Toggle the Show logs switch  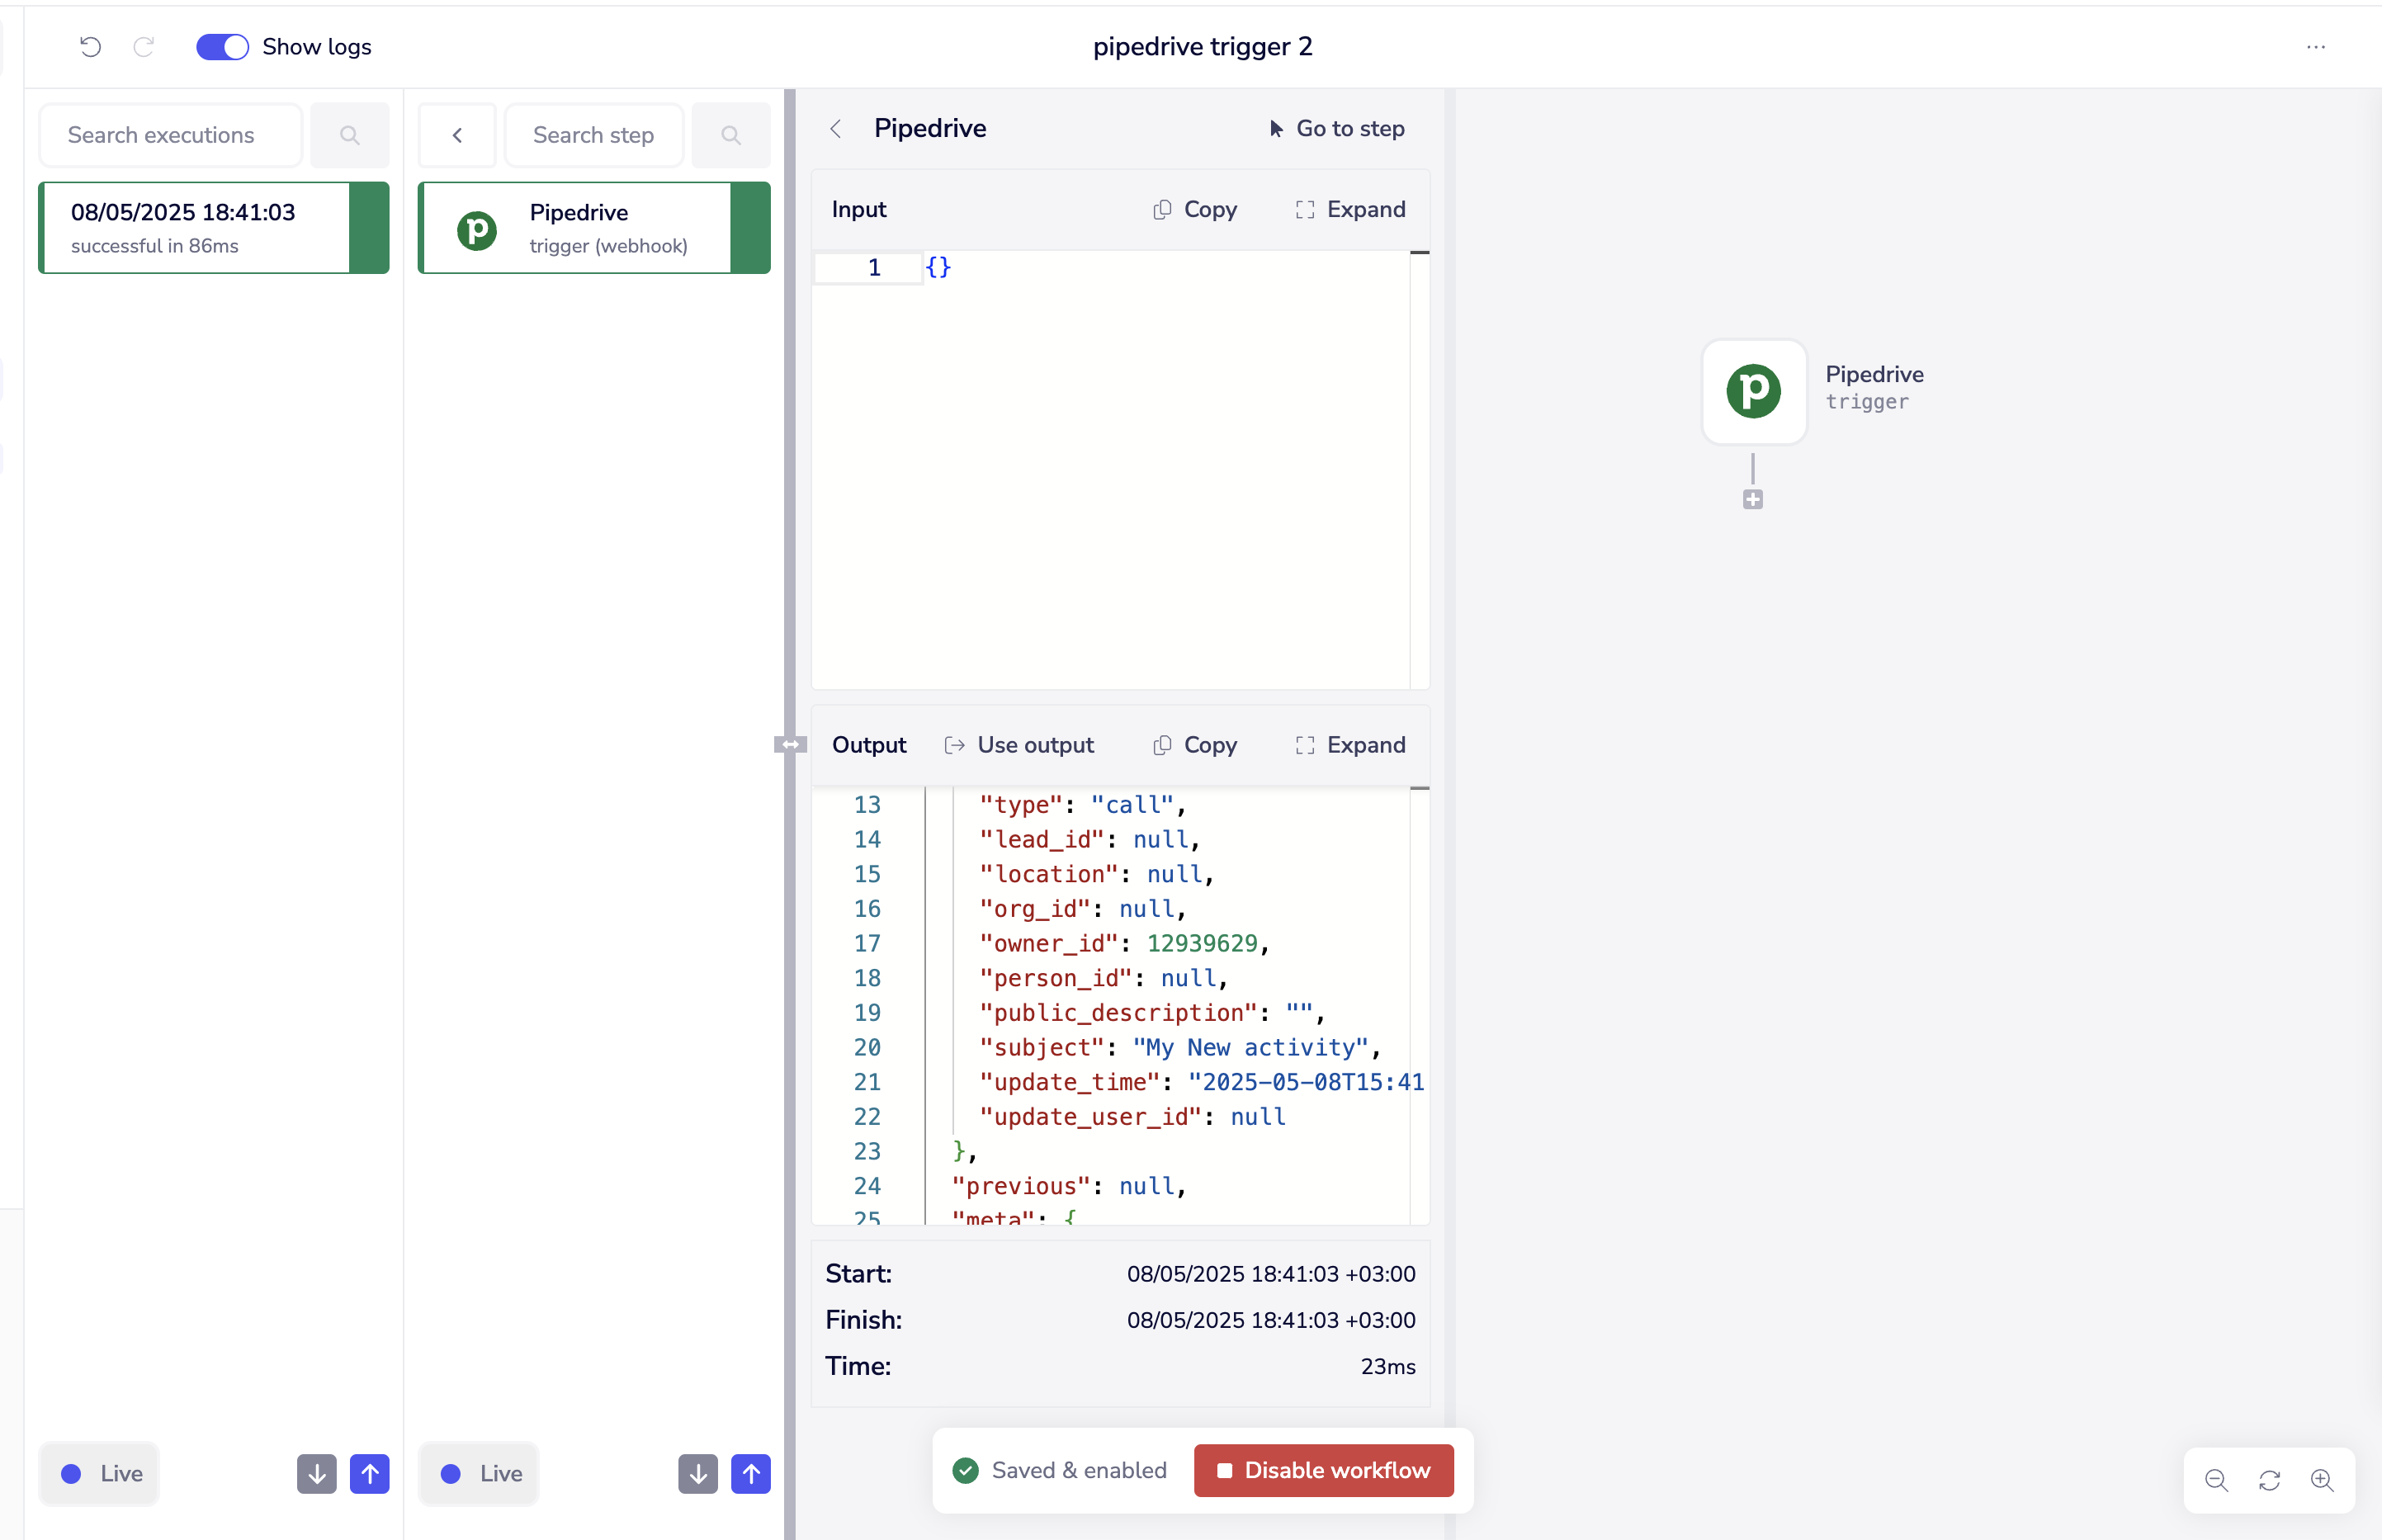pyautogui.click(x=222, y=47)
